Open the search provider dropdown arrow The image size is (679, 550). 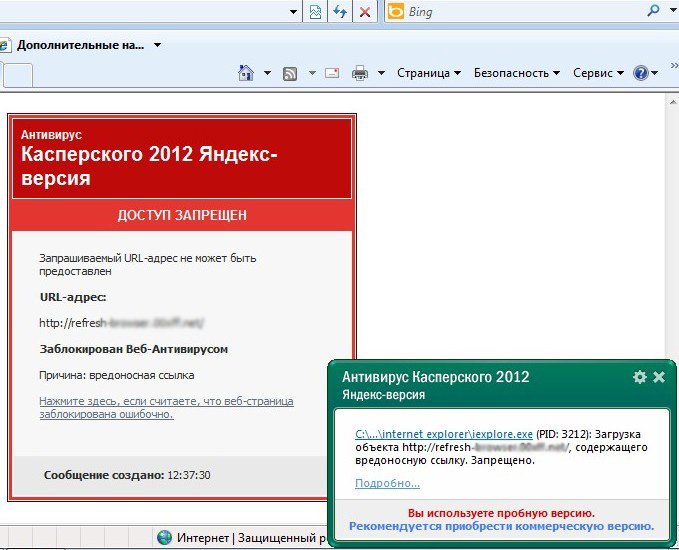[675, 12]
